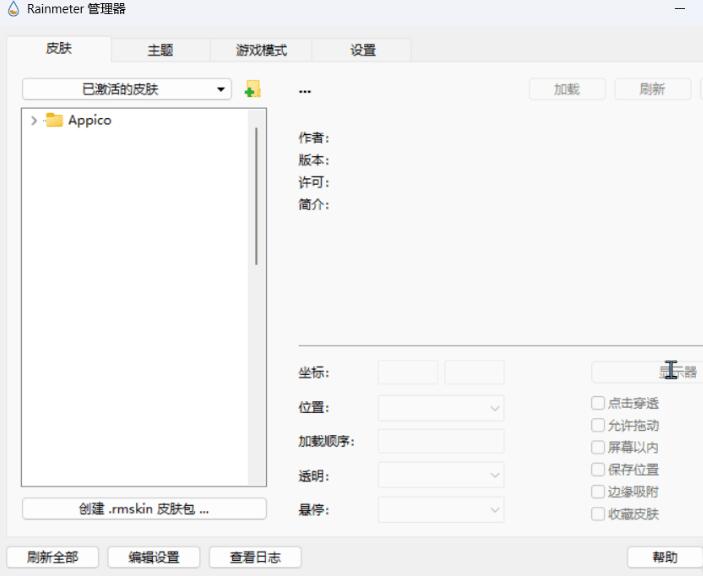Open the 位置 dropdown

[441, 408]
